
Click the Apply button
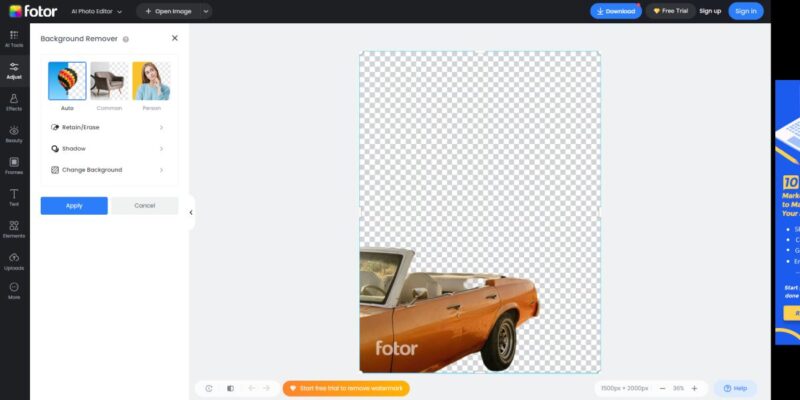[74, 206]
